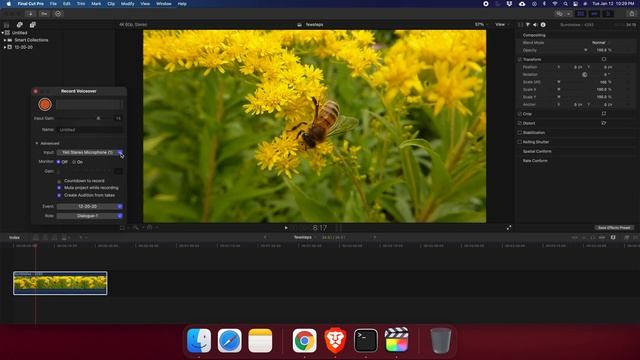Click the Distort onscreen control icon
The height and width of the screenshot is (360, 640).
pyautogui.click(x=604, y=123)
